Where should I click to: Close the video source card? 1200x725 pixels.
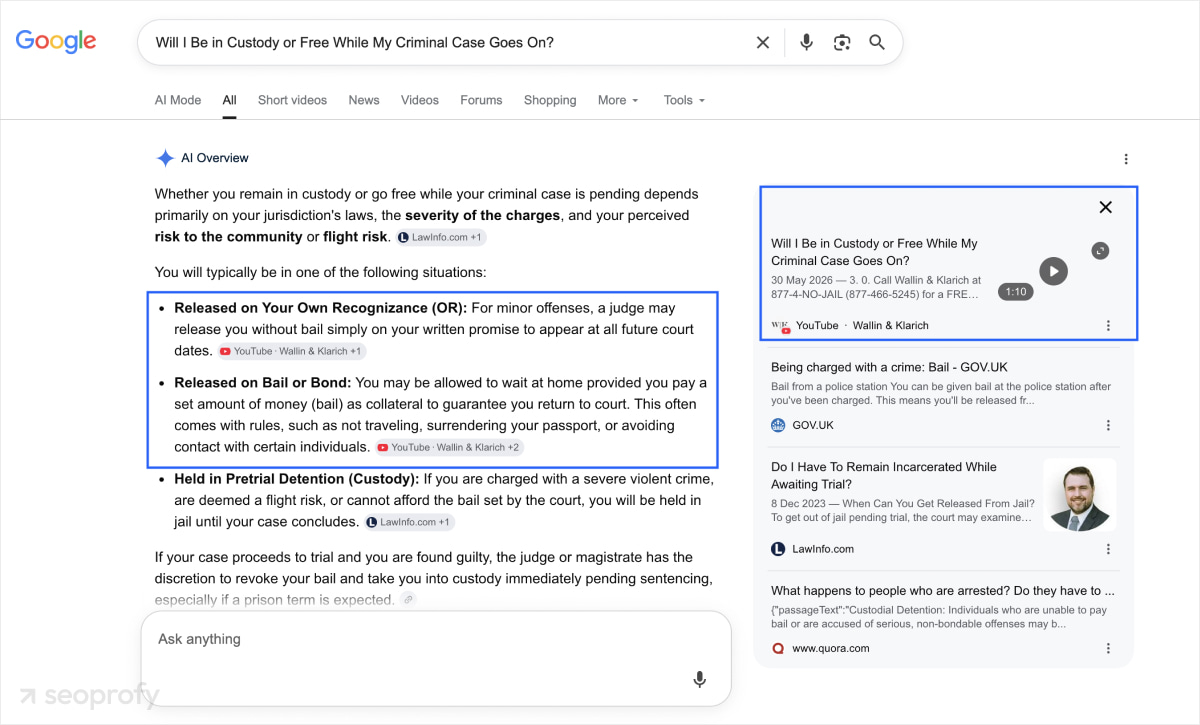[x=1105, y=207]
